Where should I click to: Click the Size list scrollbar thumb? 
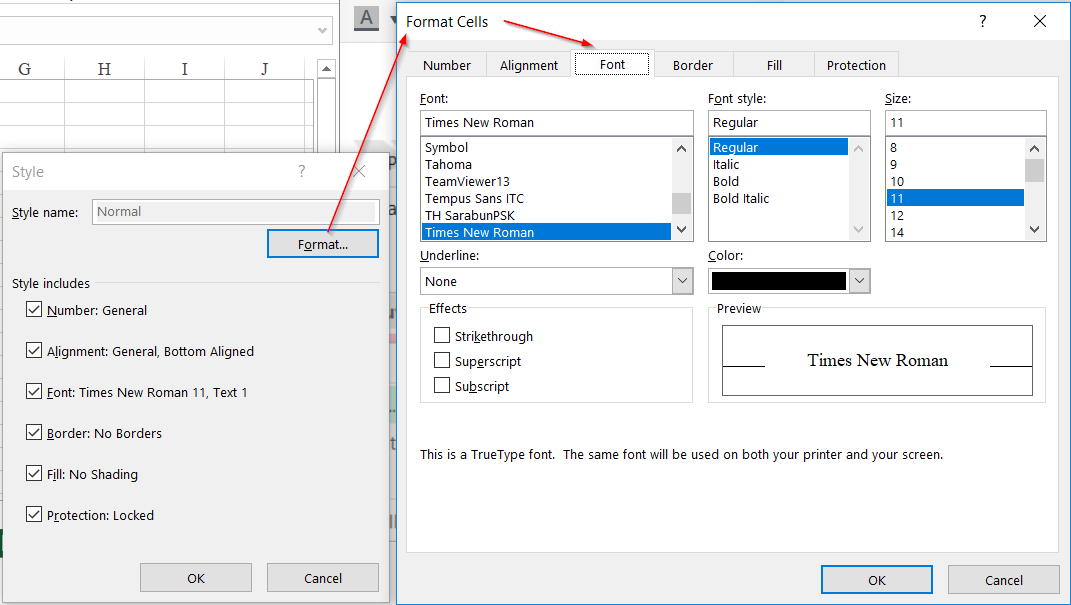[1034, 171]
